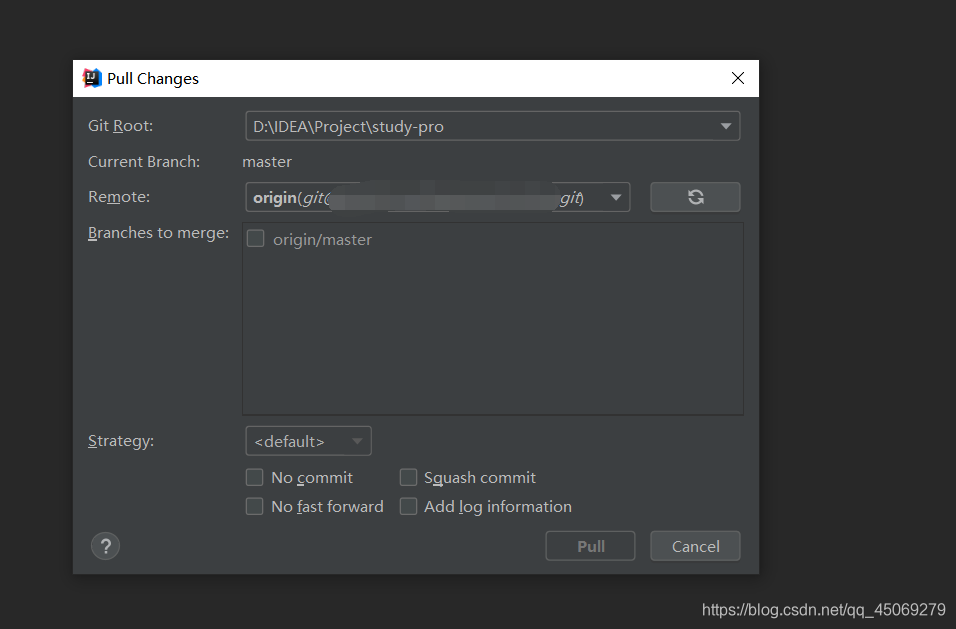Open the Git Root dropdown
956x629 pixels.
(493, 126)
